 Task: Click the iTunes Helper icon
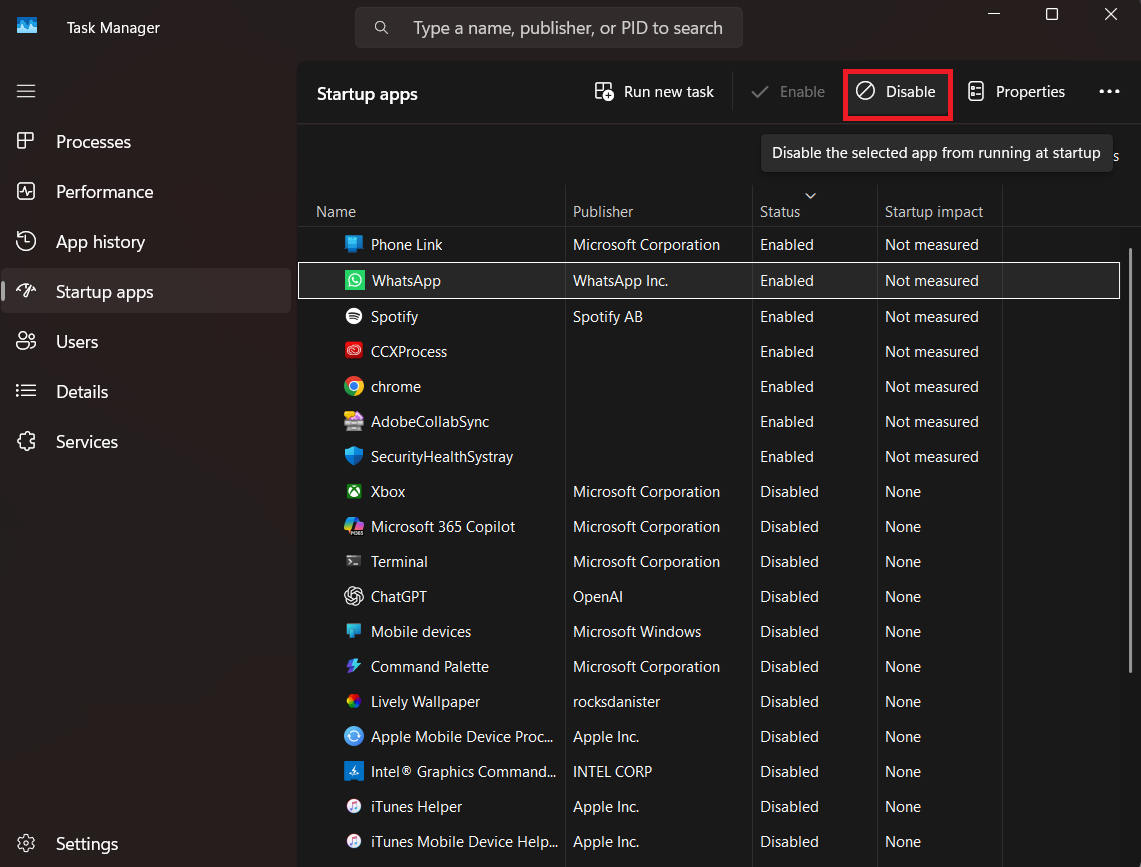[354, 806]
